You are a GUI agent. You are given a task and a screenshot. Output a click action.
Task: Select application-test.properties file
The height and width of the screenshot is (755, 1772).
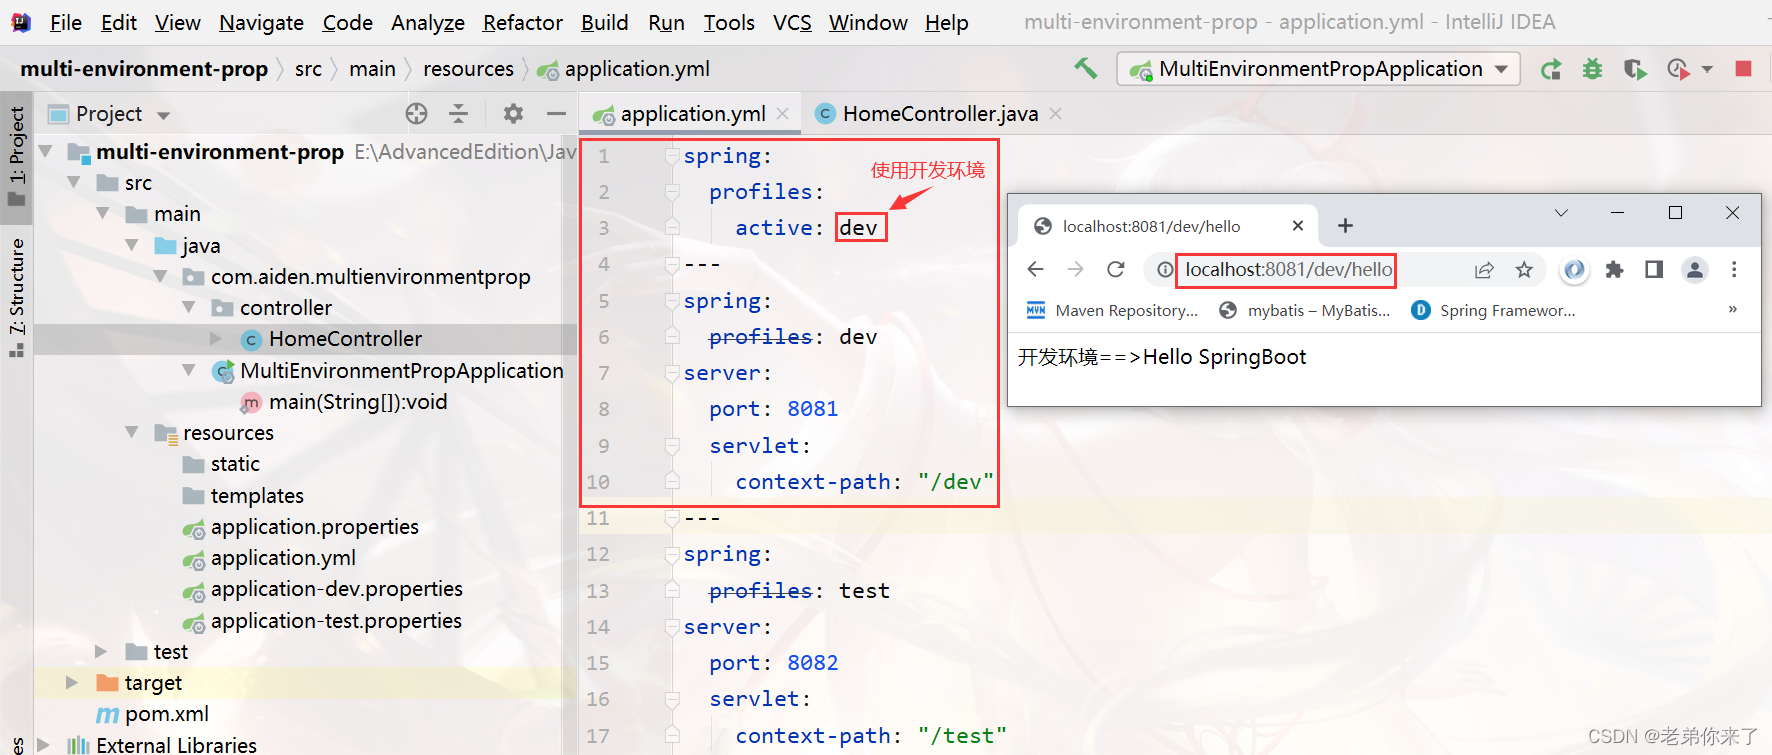[336, 620]
